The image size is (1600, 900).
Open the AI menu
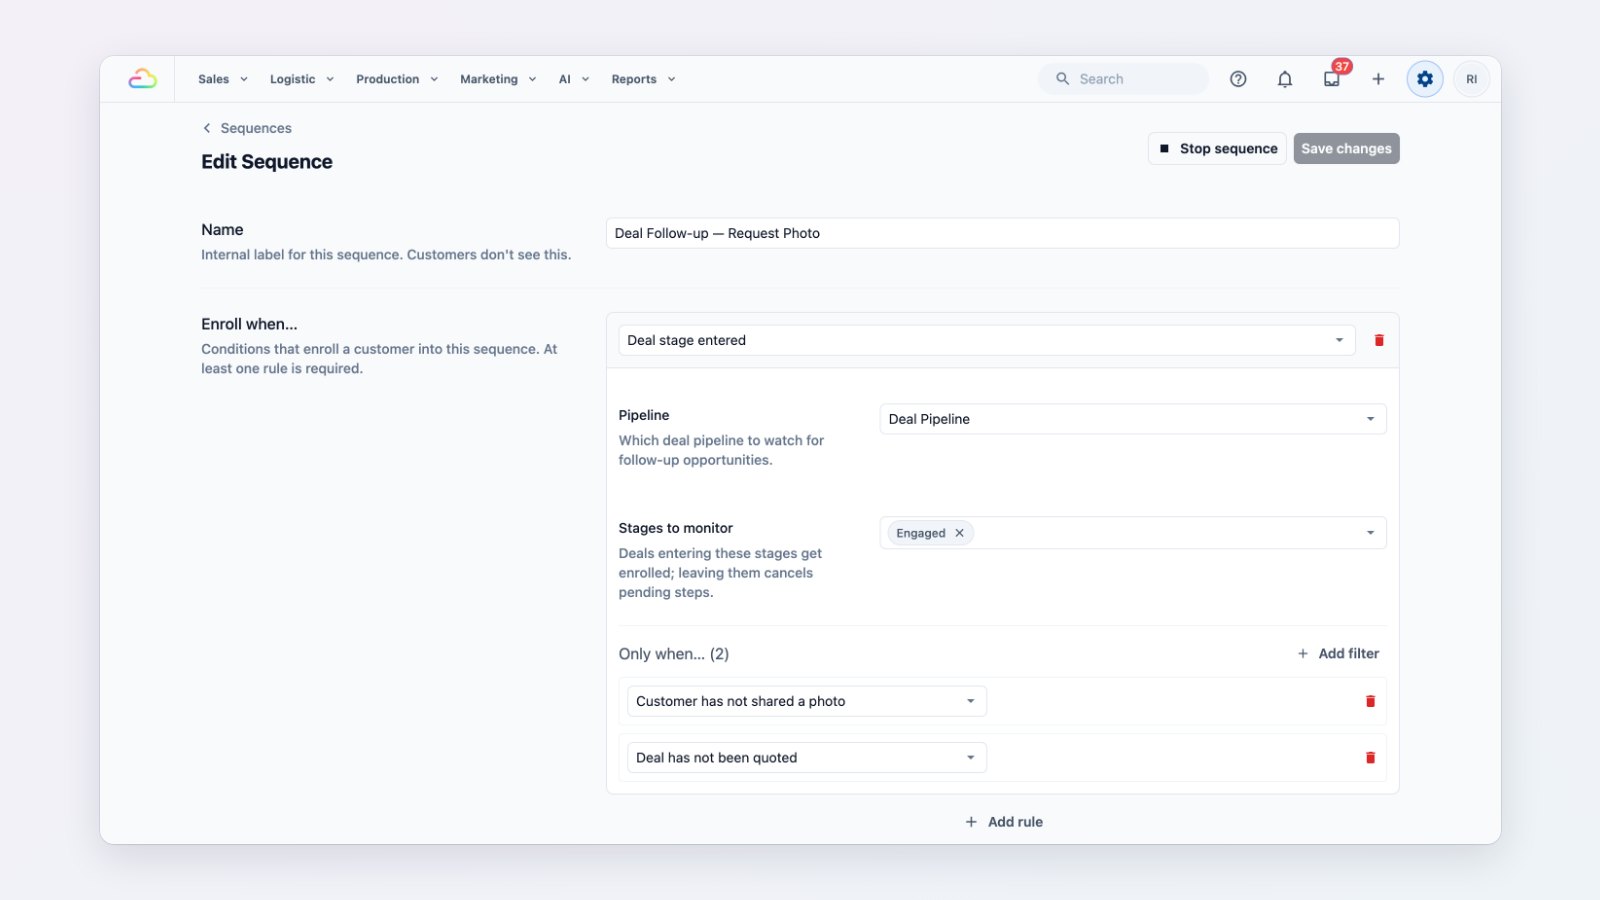[574, 79]
